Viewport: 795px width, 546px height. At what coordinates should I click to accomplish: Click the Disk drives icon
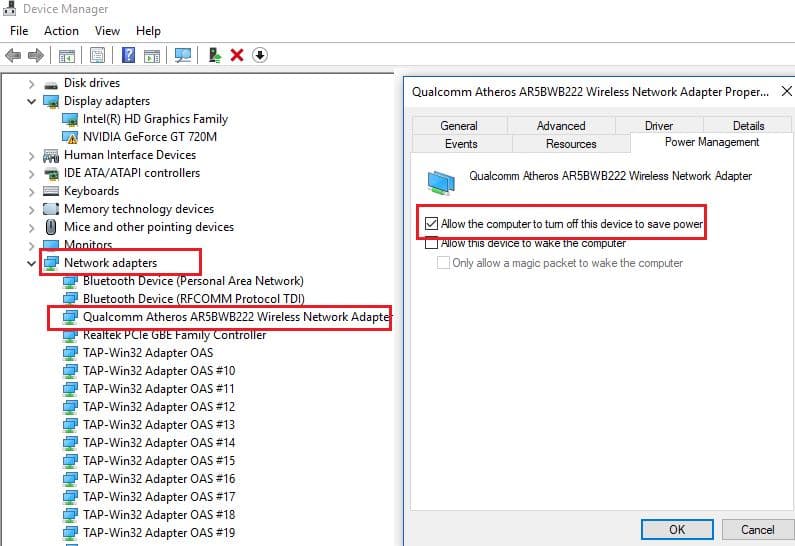[x=51, y=84]
